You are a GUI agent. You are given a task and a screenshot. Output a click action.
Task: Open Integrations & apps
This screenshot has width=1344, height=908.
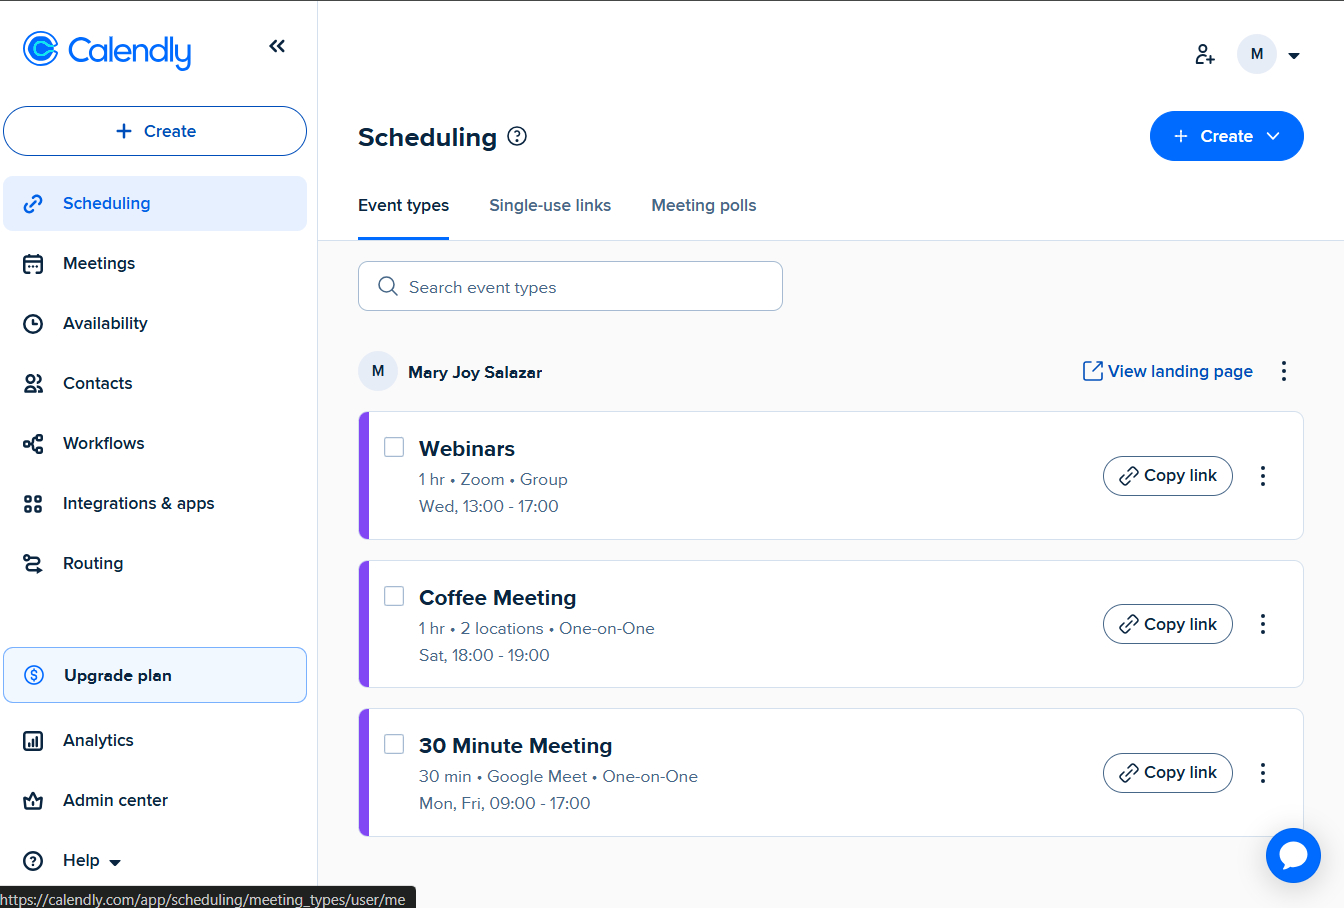point(155,503)
